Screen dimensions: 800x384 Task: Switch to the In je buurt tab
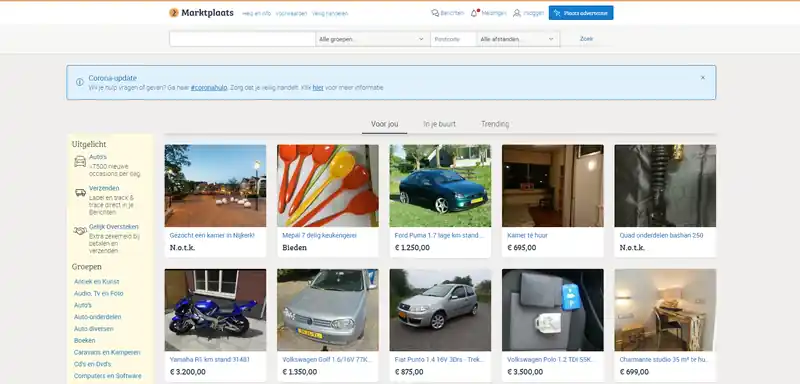point(439,124)
